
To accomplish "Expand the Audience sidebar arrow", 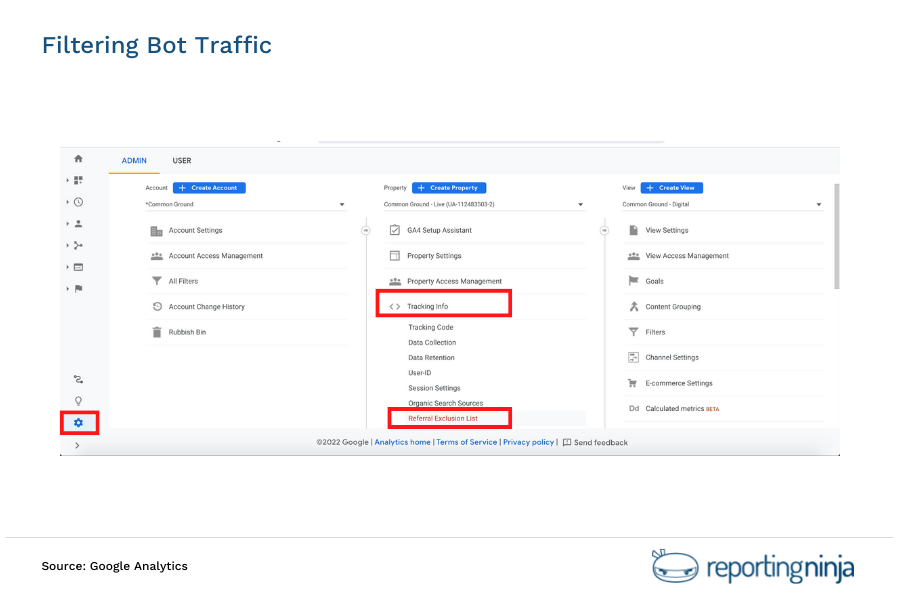I will [68, 224].
